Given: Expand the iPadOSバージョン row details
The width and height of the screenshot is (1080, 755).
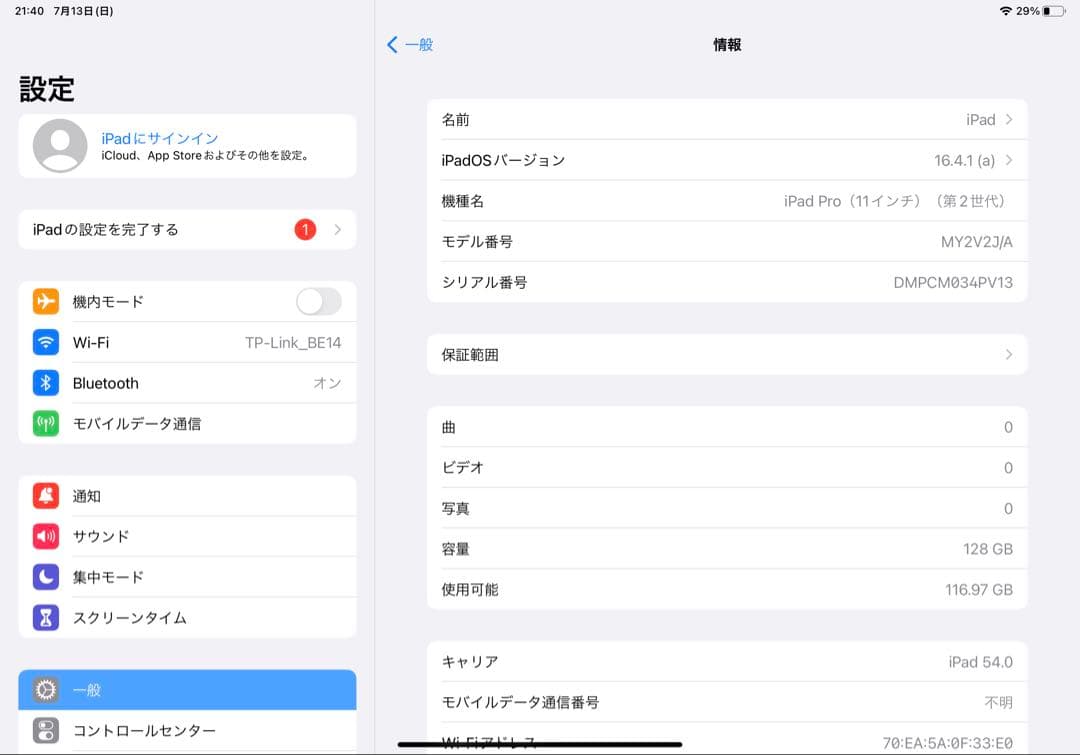Looking at the screenshot, I should click(727, 160).
